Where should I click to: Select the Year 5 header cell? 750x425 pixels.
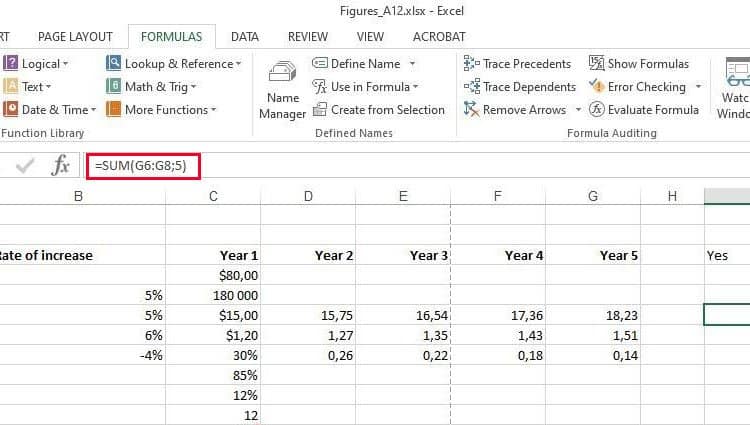point(593,255)
